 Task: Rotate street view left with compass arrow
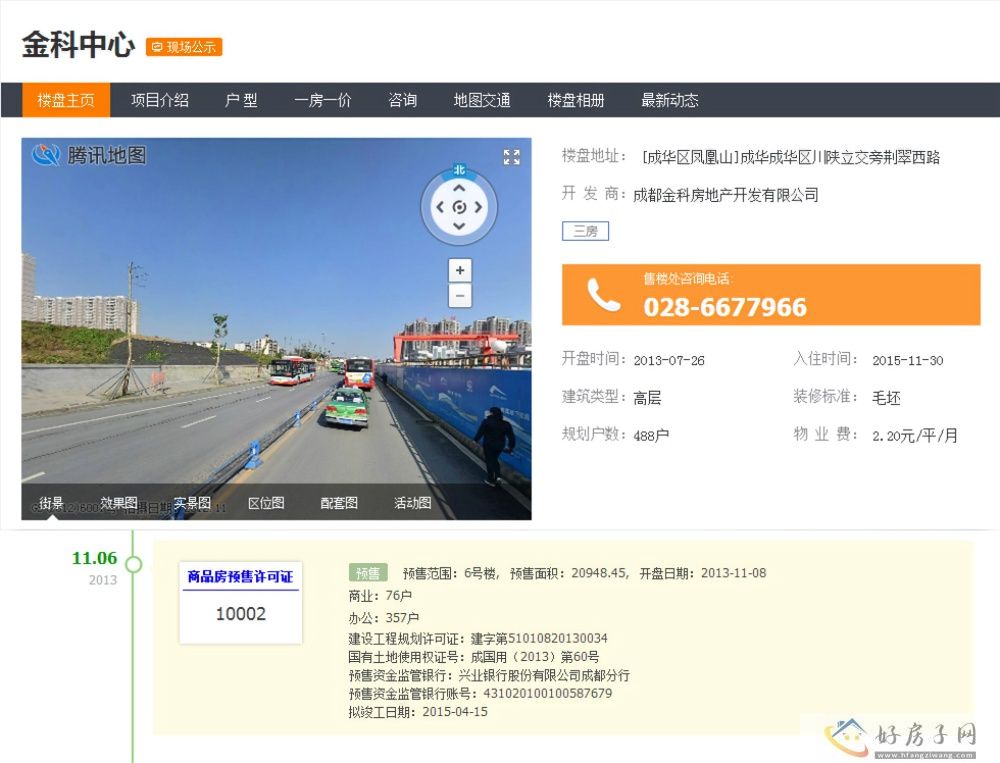(x=440, y=207)
